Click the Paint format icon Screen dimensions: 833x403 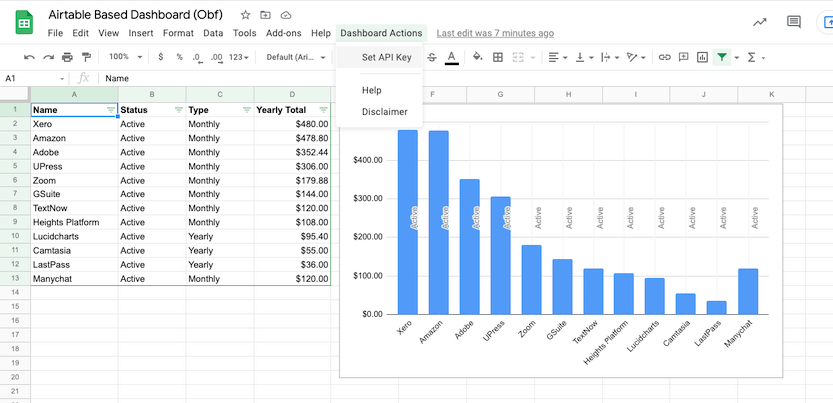pos(86,57)
